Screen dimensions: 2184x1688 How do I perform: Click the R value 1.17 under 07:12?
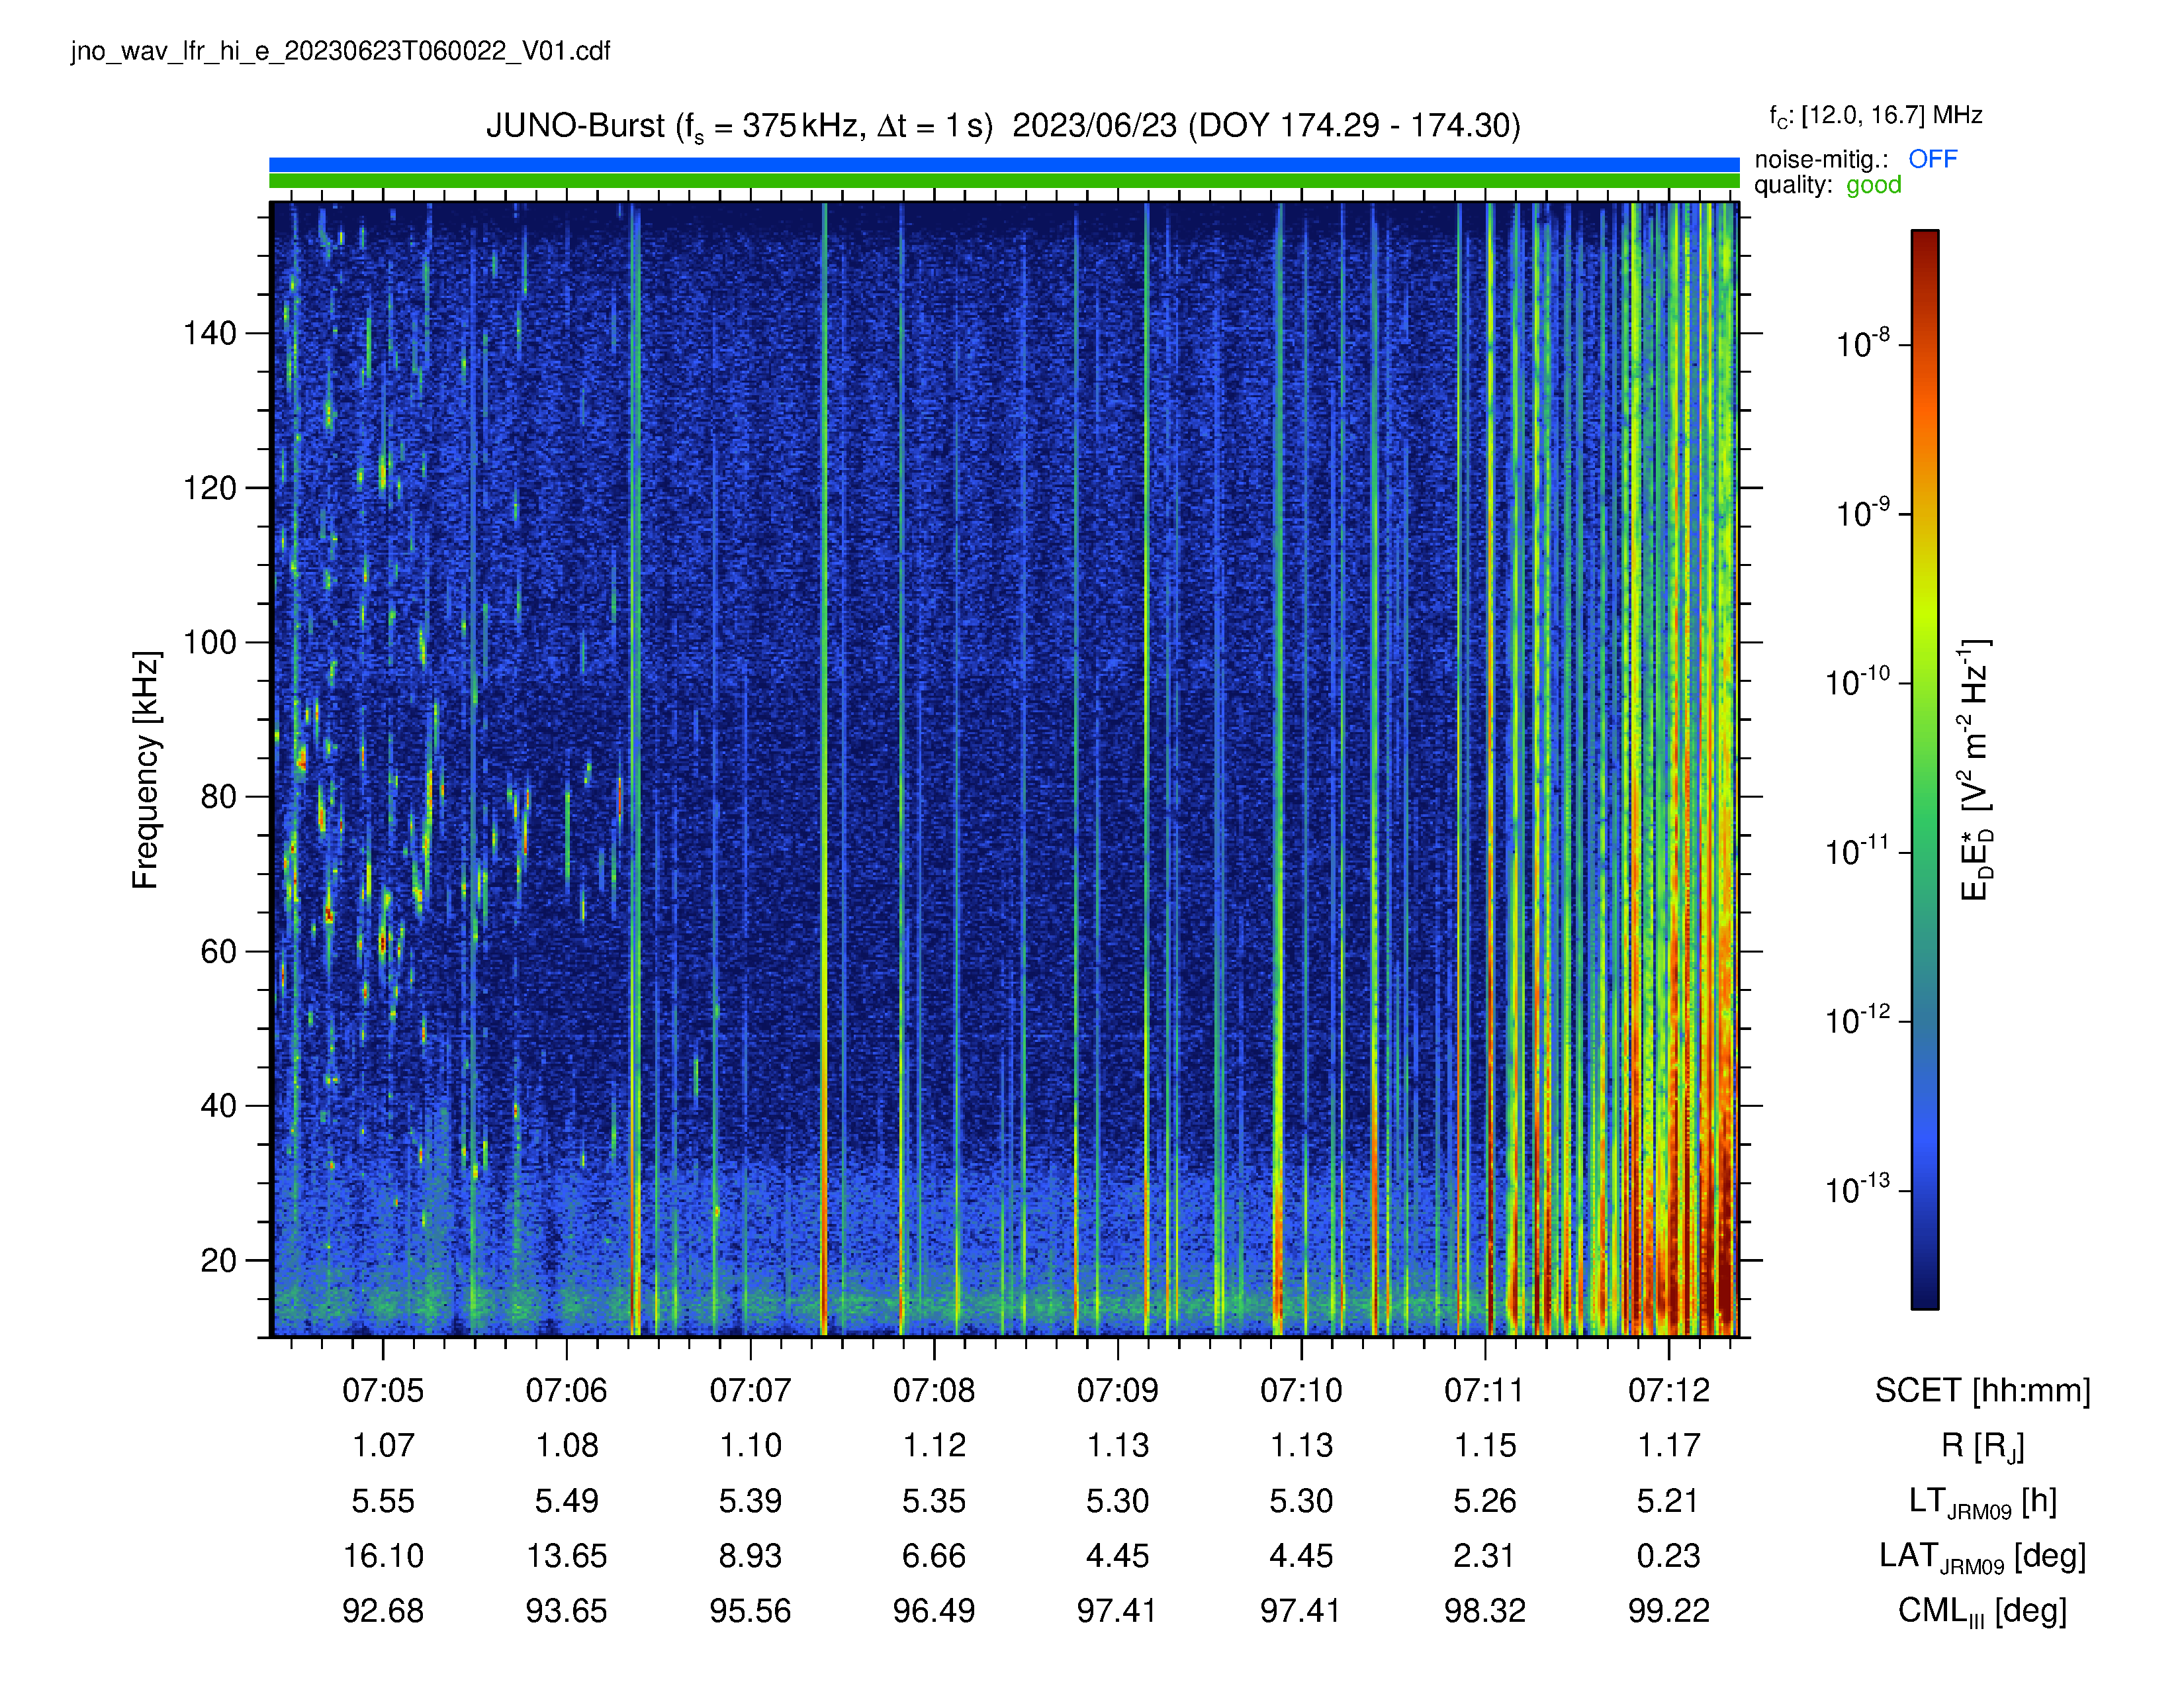[x=1669, y=1445]
